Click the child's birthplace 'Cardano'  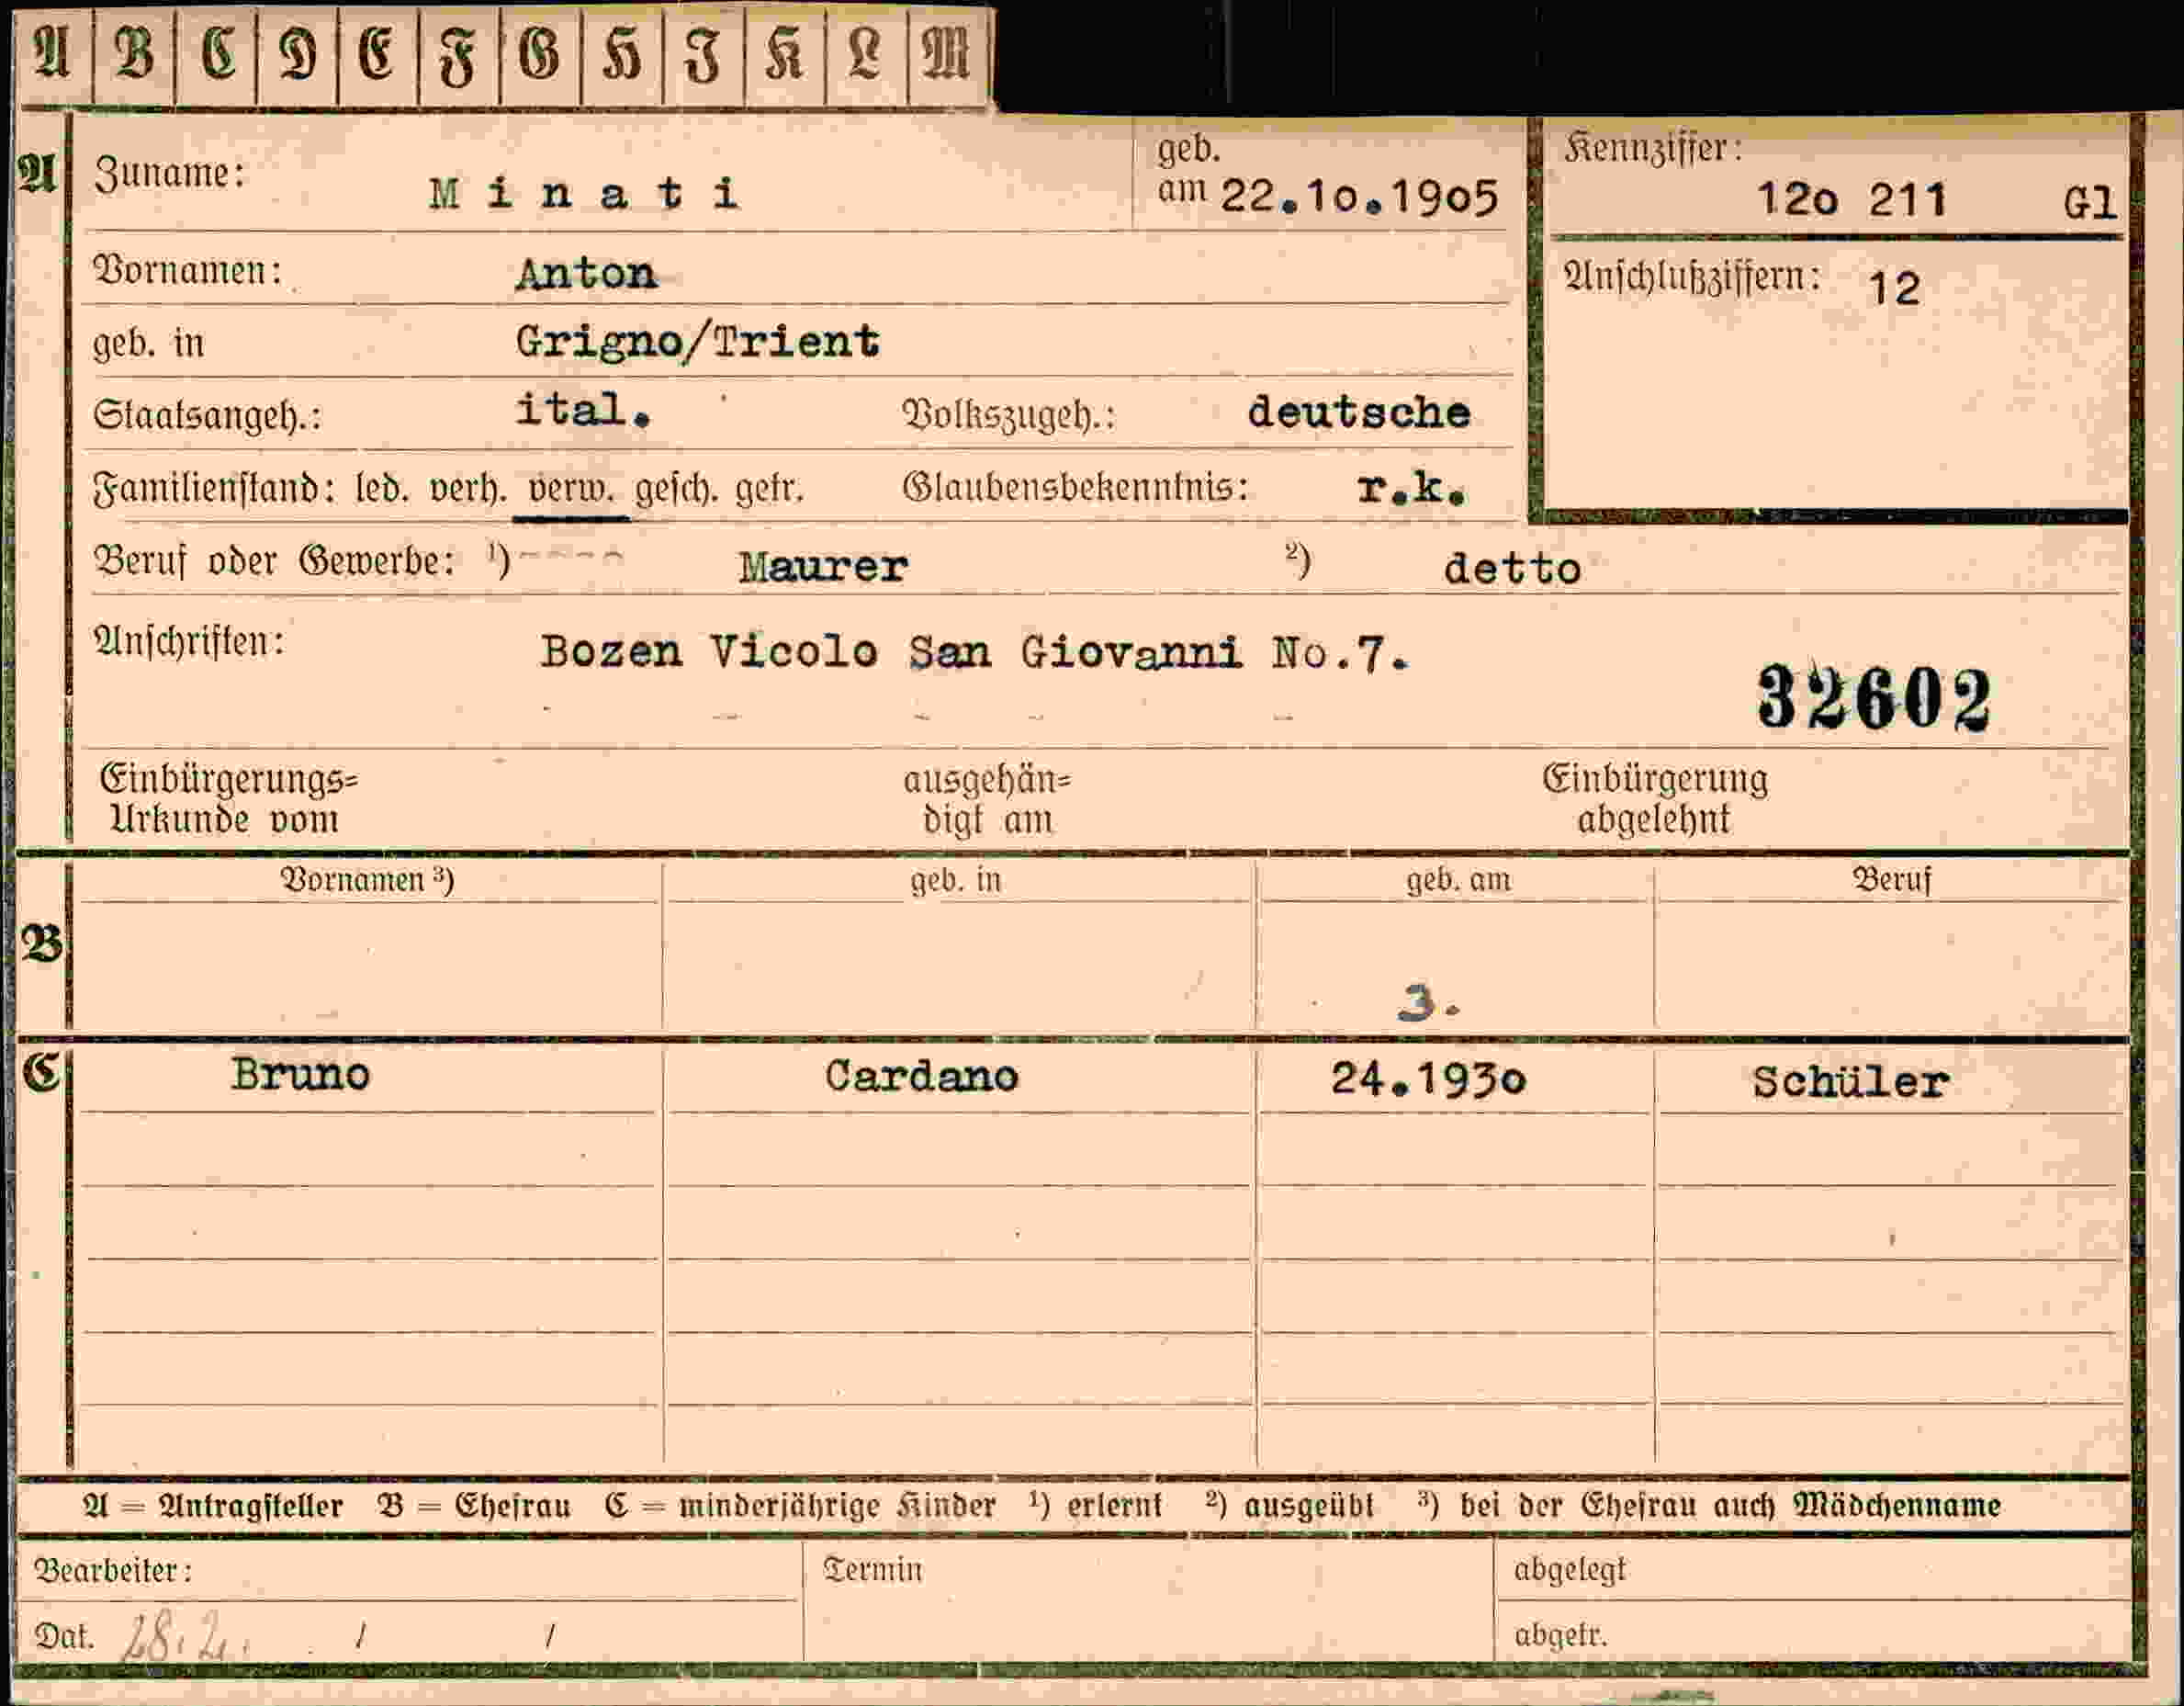(921, 1076)
